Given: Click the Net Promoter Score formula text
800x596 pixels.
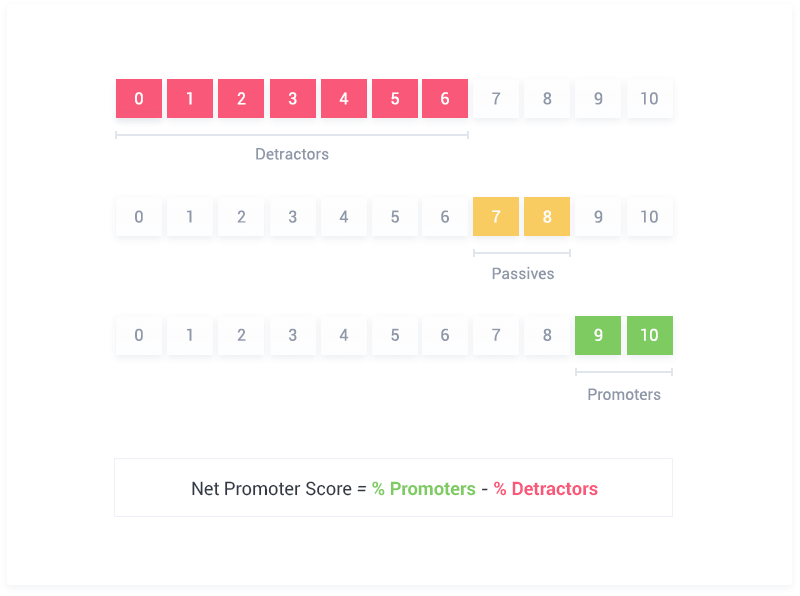Looking at the screenshot, I should [394, 489].
